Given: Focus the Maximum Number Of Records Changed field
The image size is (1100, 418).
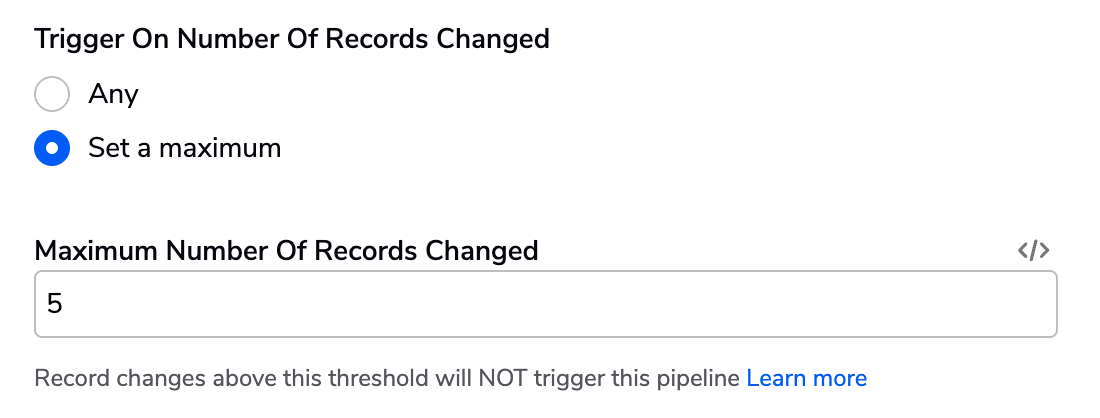Looking at the screenshot, I should (x=546, y=304).
